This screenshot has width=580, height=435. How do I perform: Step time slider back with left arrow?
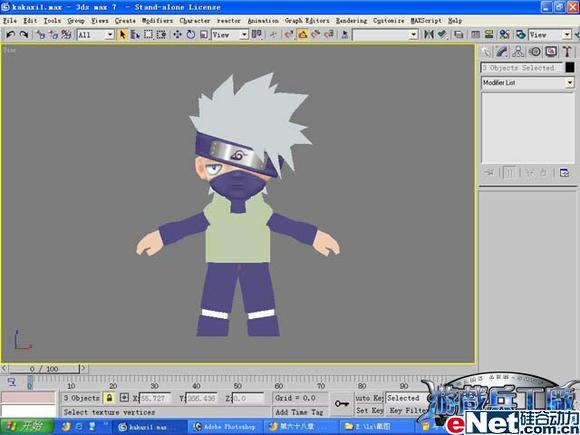coord(4,368)
